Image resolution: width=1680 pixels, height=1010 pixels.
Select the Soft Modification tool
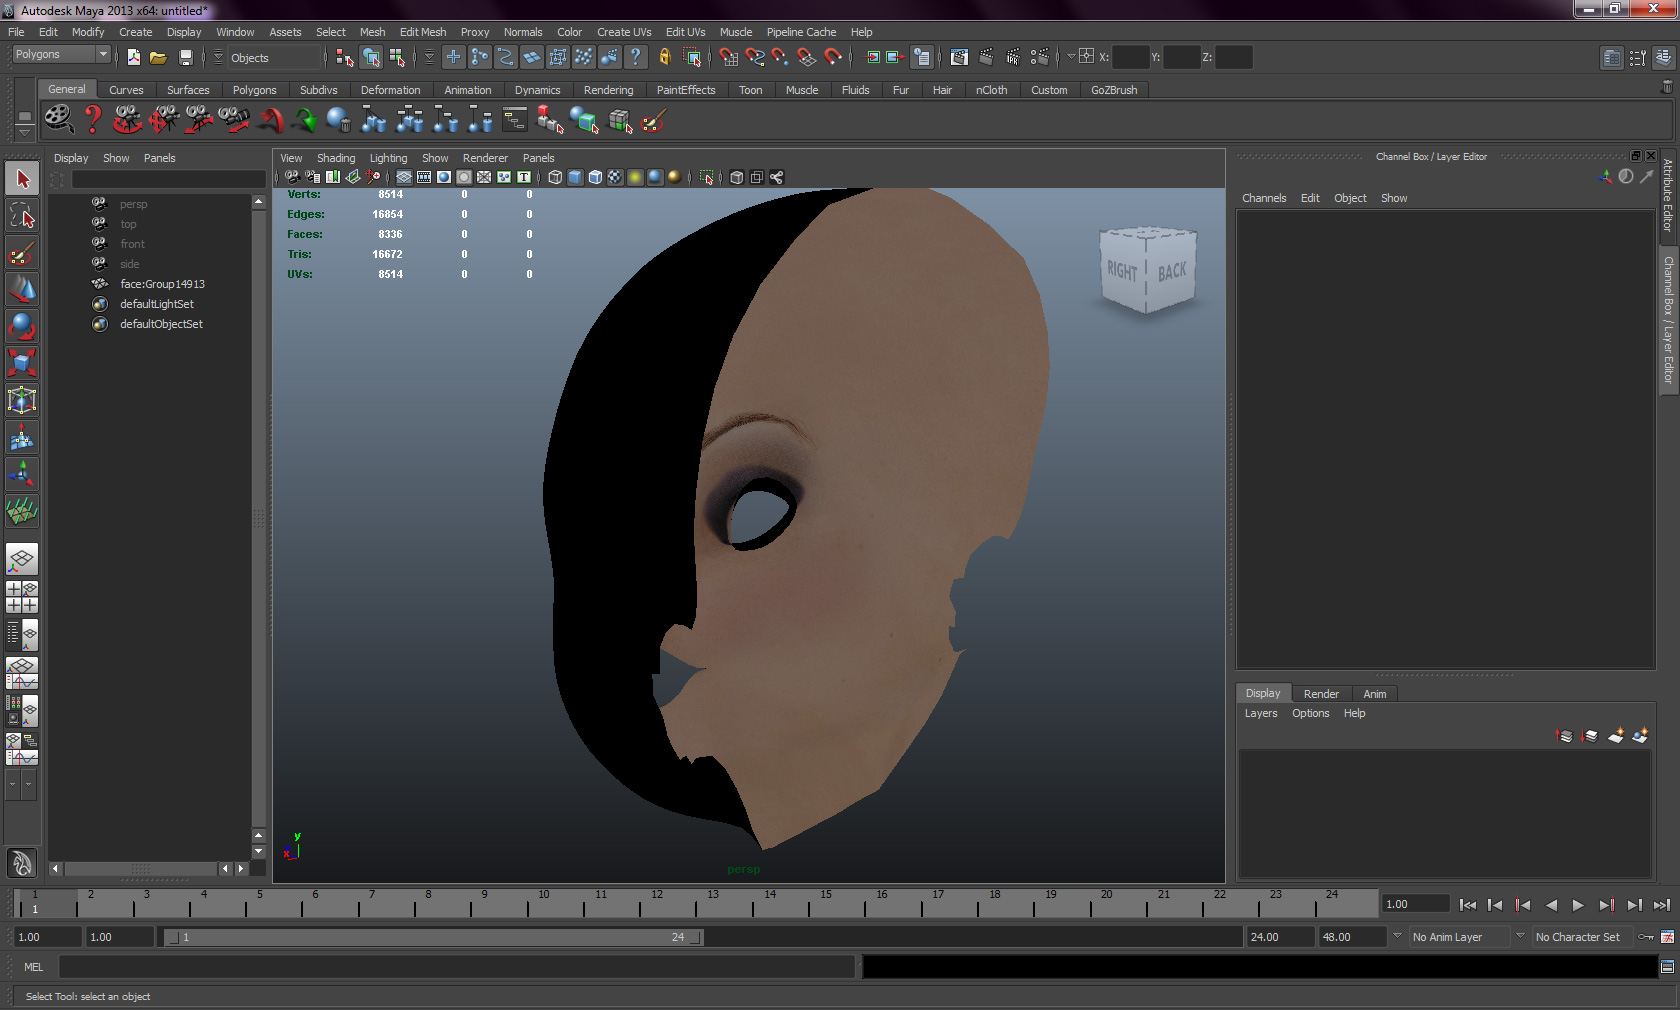22,438
